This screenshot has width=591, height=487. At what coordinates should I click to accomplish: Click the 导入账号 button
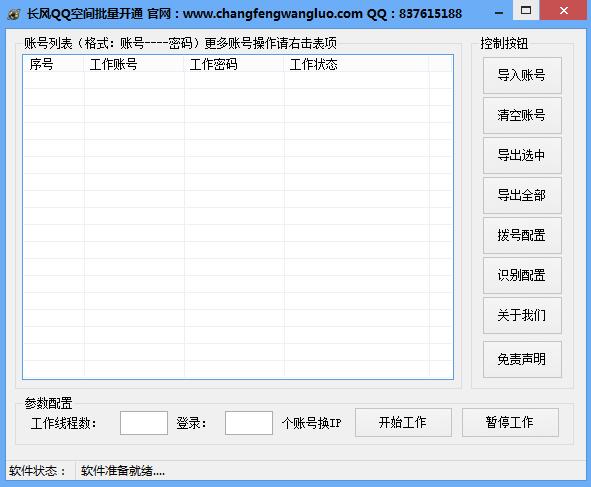pyautogui.click(x=522, y=75)
